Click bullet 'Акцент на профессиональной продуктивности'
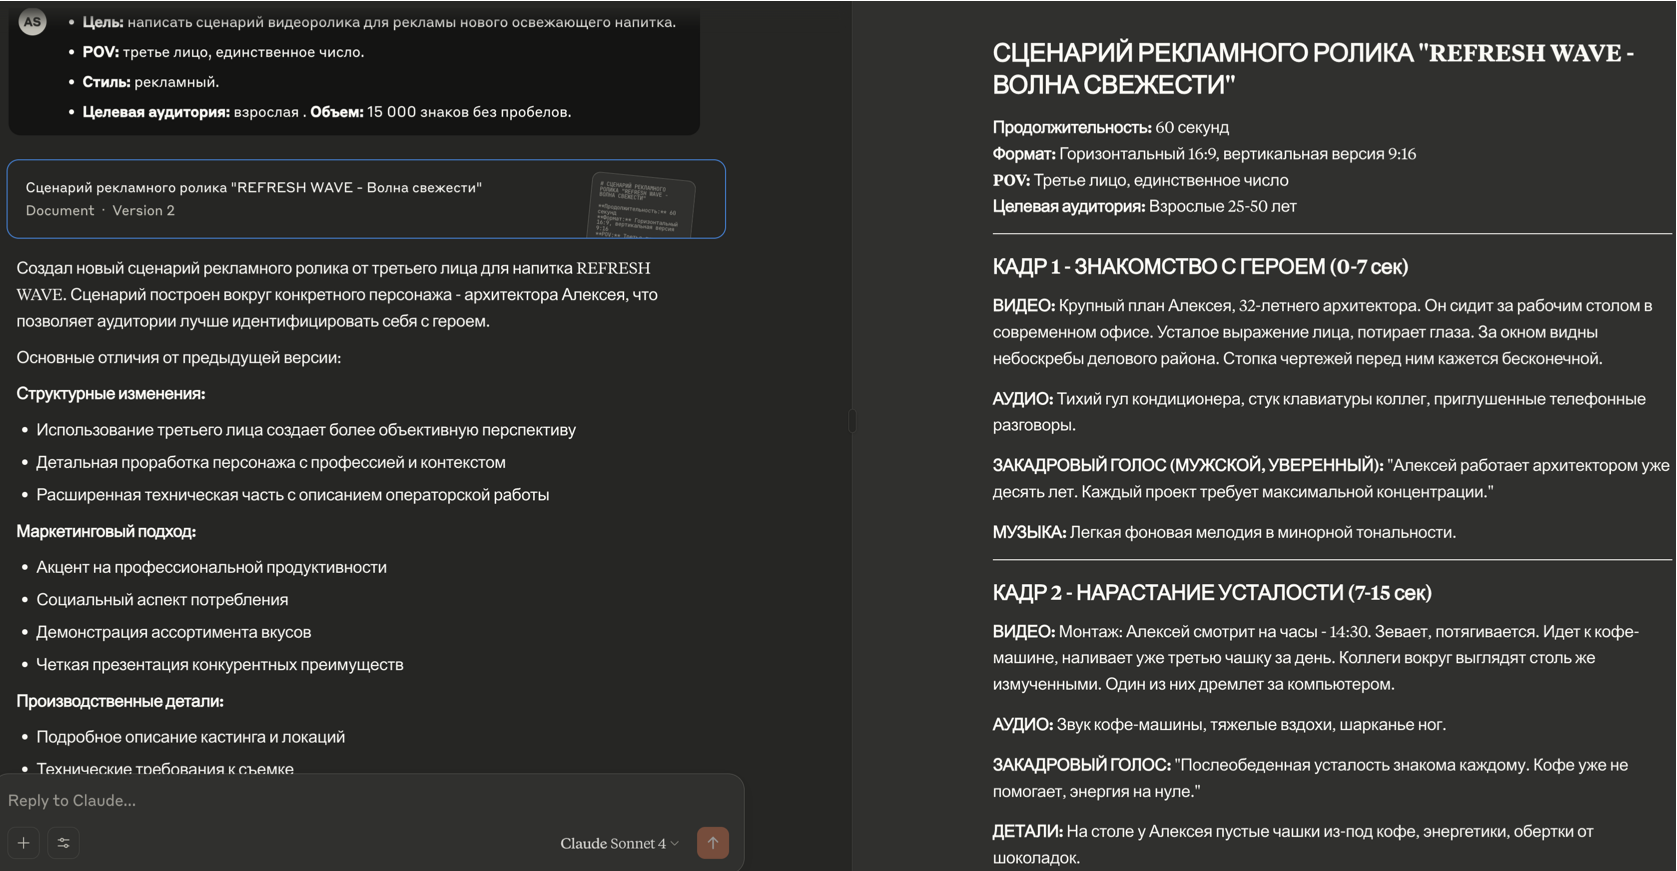Screen dimensions: 1677x871 211,567
